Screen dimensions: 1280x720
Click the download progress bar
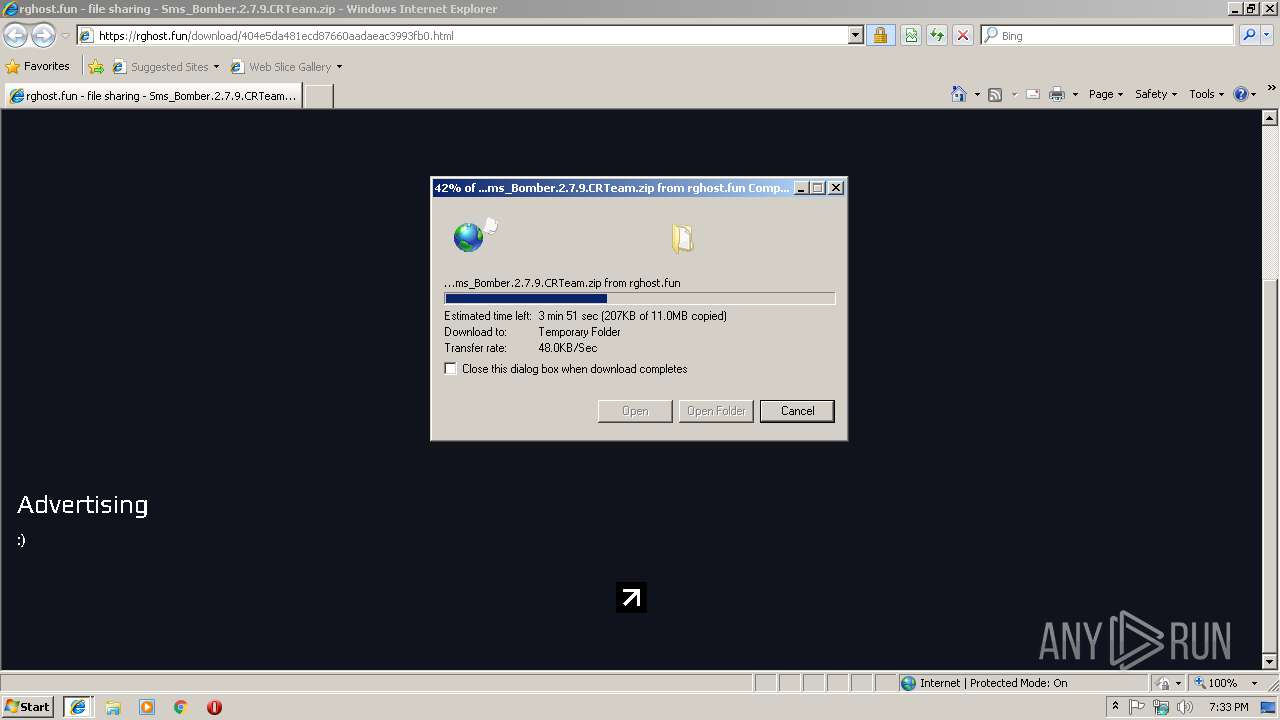(x=640, y=298)
